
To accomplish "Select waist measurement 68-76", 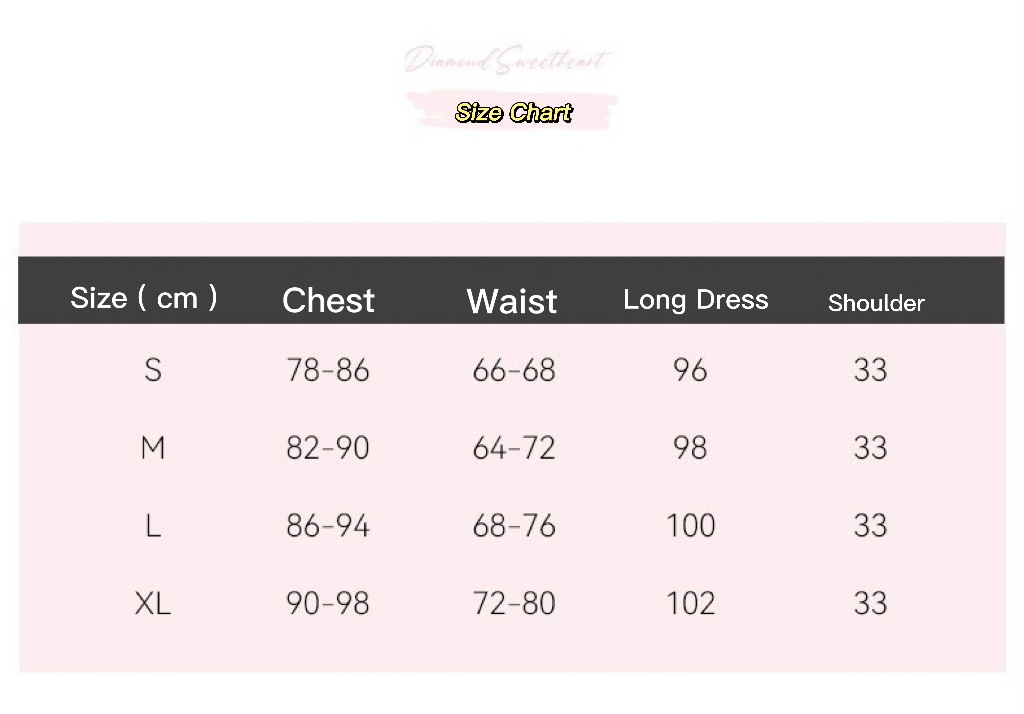I will tap(513, 526).
